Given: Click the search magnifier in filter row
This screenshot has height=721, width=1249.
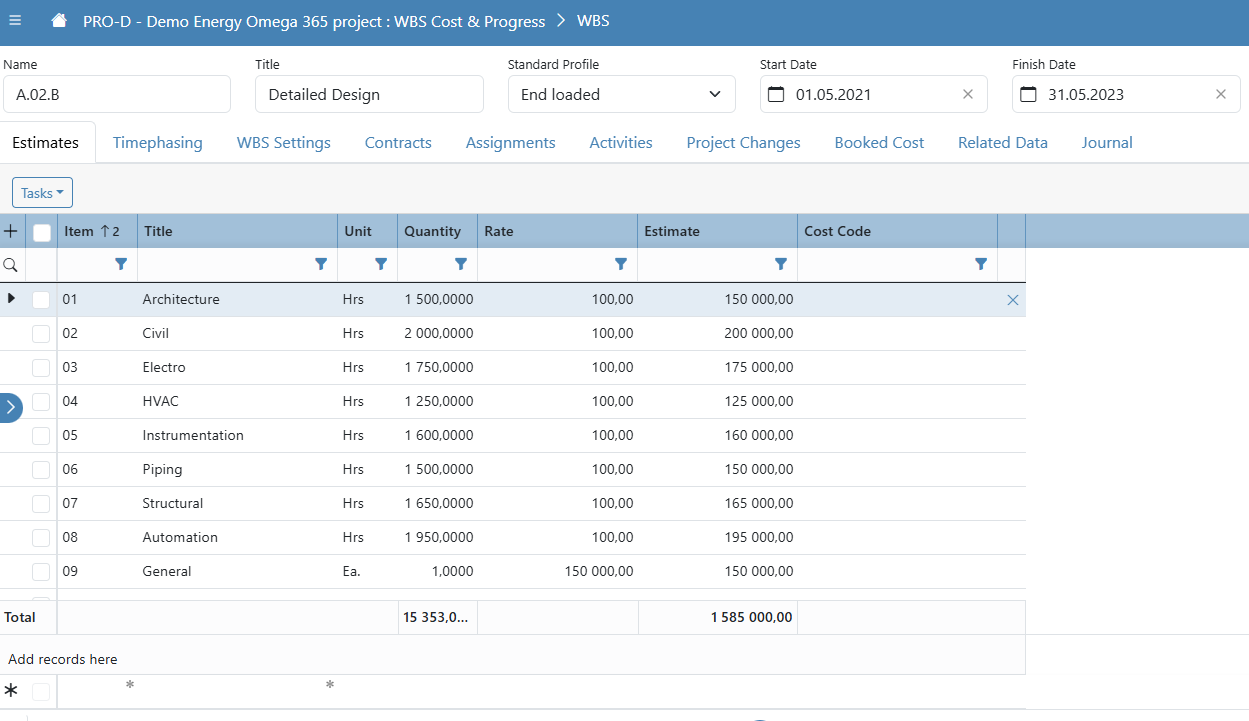Looking at the screenshot, I should pyautogui.click(x=11, y=265).
